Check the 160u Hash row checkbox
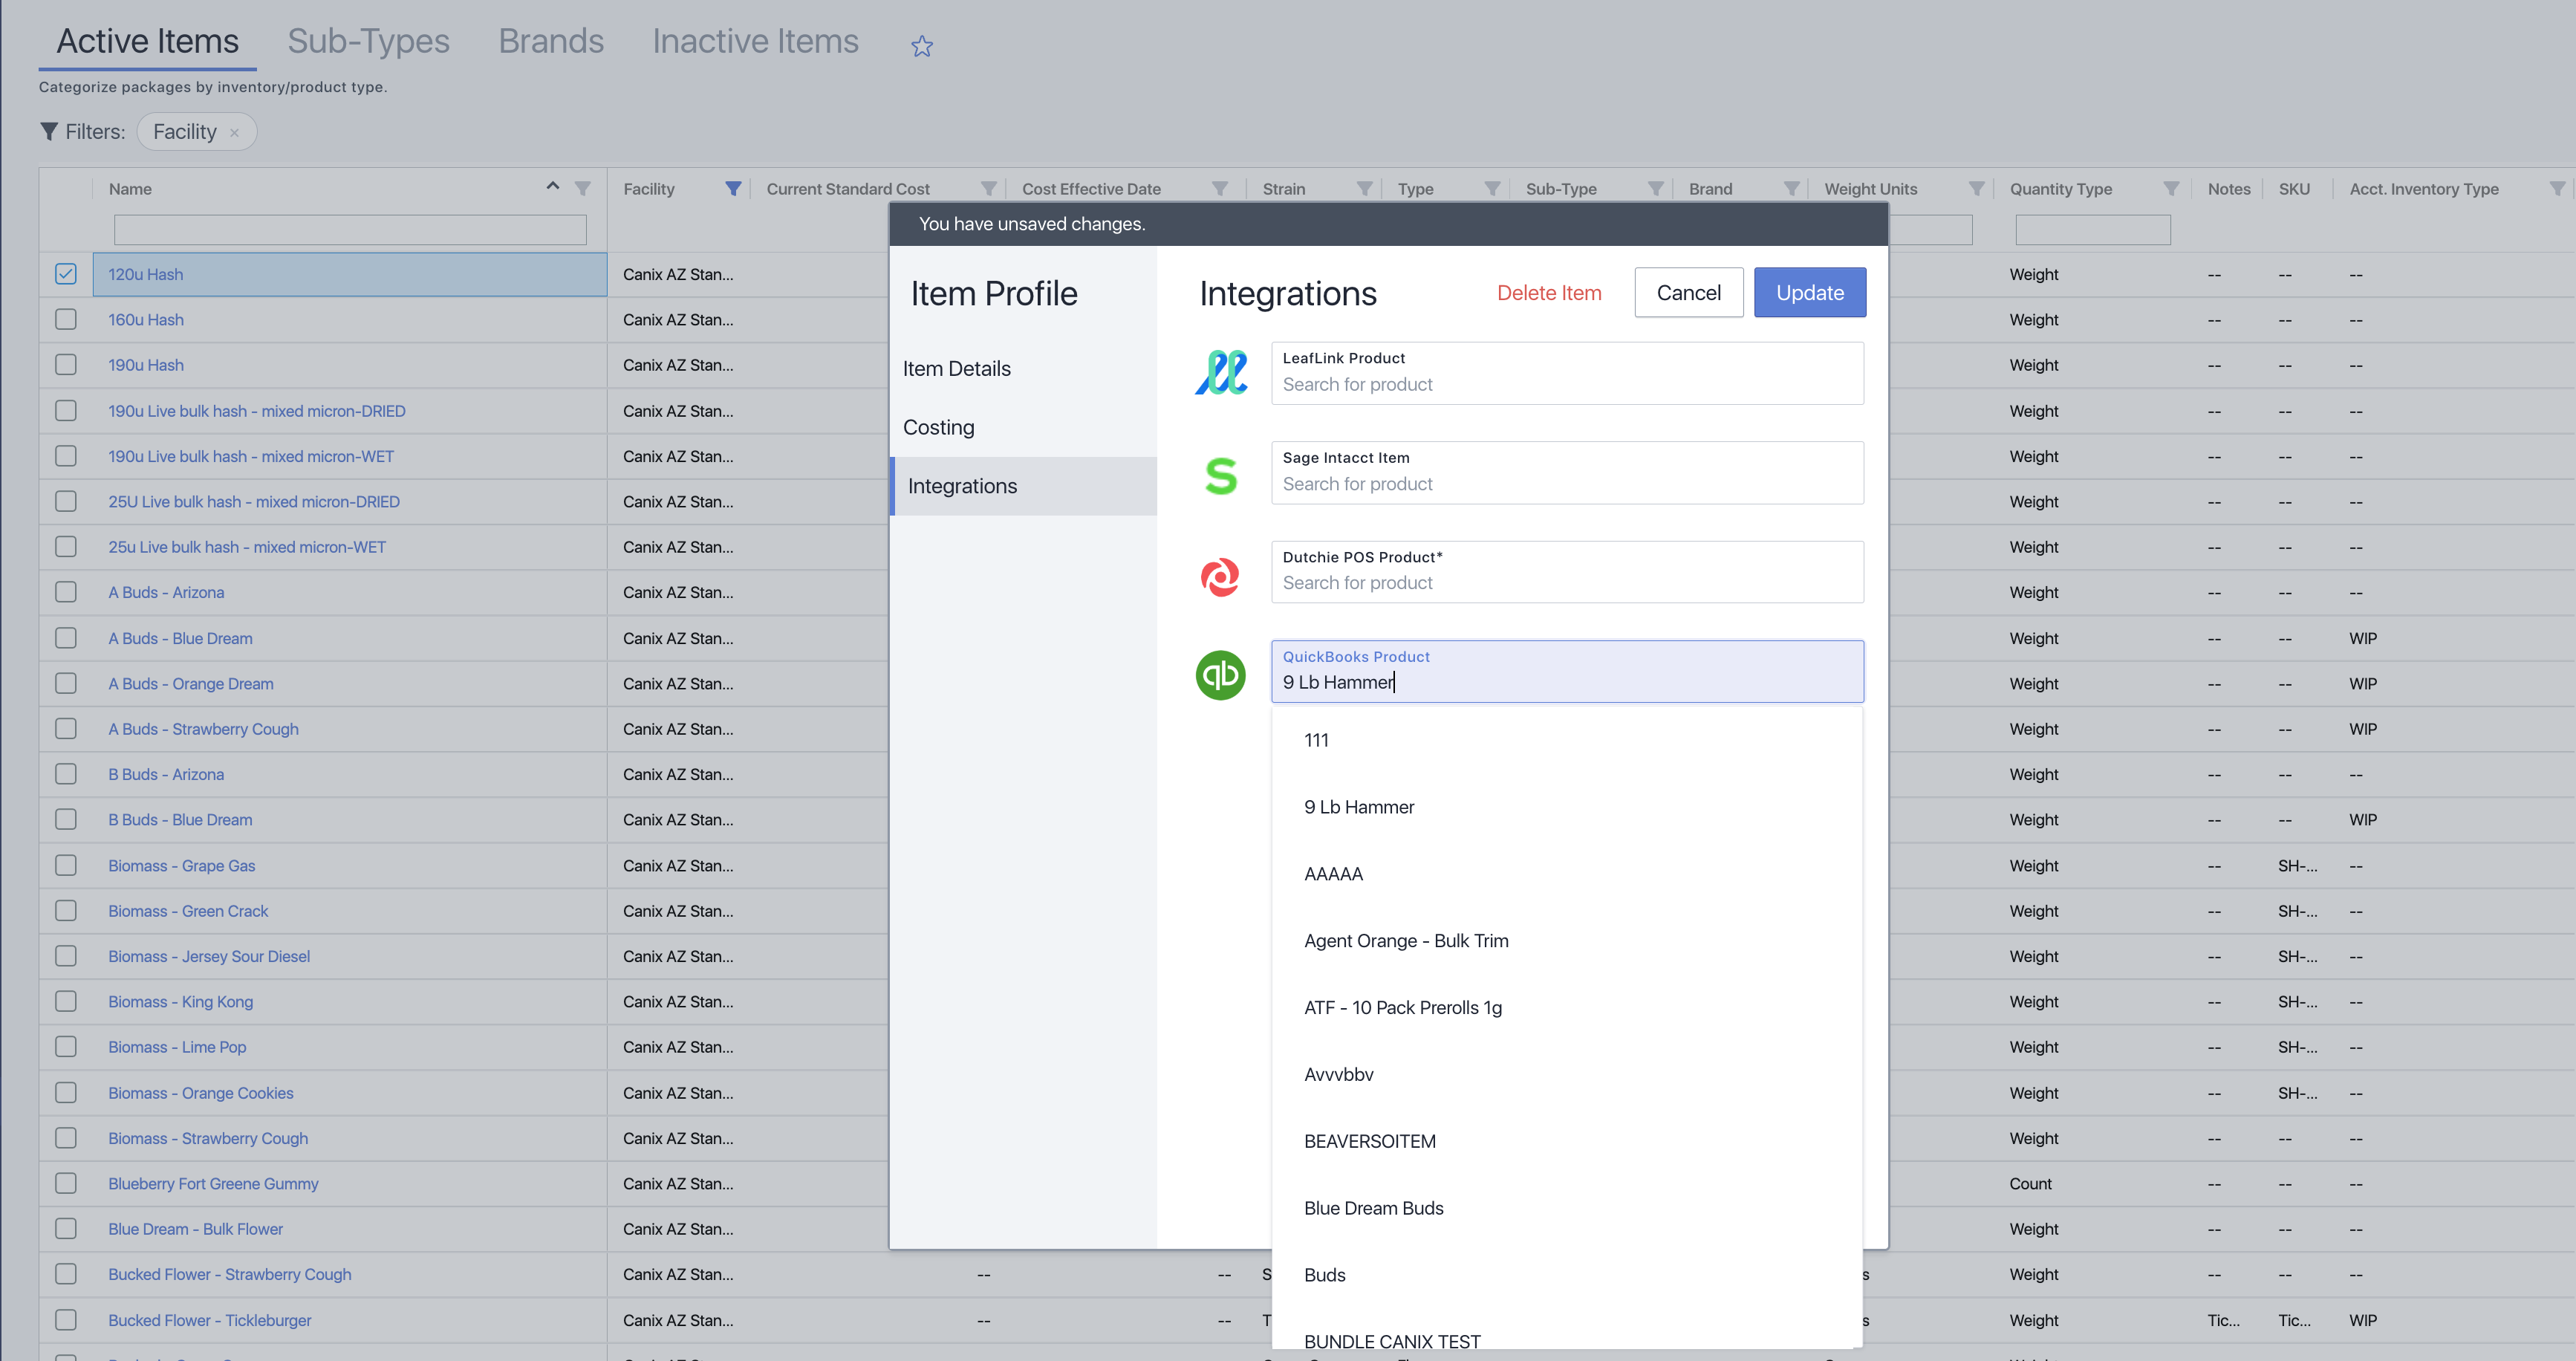The image size is (2576, 1361). pyautogui.click(x=66, y=319)
